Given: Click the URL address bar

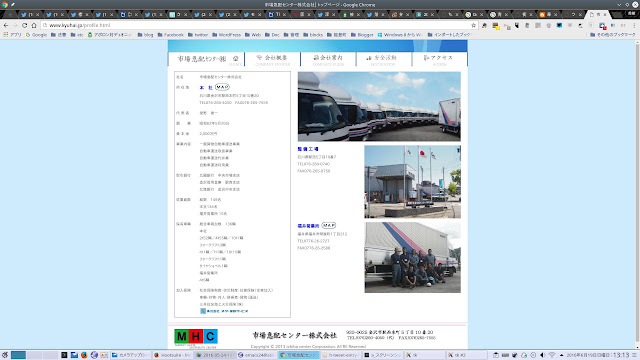Looking at the screenshot, I should (x=259, y=25).
